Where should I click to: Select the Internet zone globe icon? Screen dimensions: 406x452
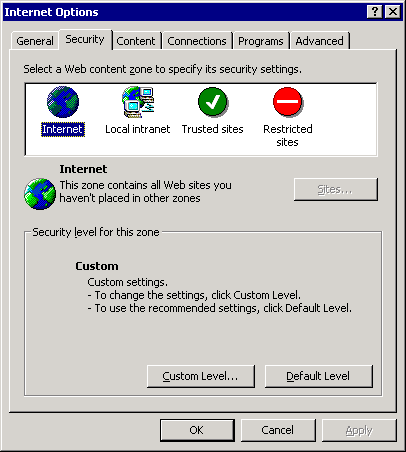(63, 102)
